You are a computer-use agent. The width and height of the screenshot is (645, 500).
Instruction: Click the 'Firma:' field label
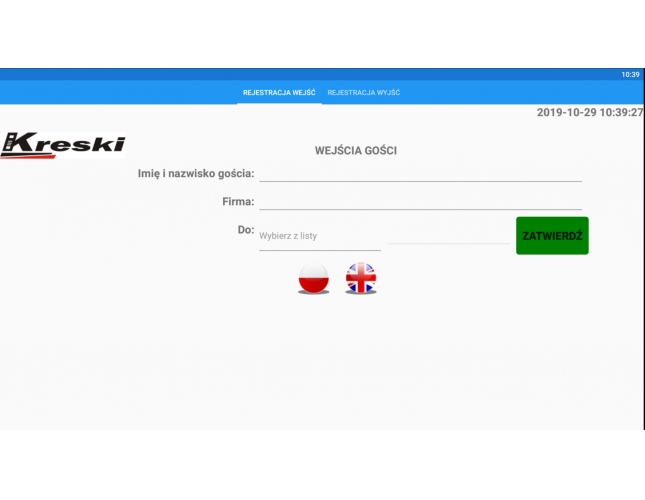[238, 201]
